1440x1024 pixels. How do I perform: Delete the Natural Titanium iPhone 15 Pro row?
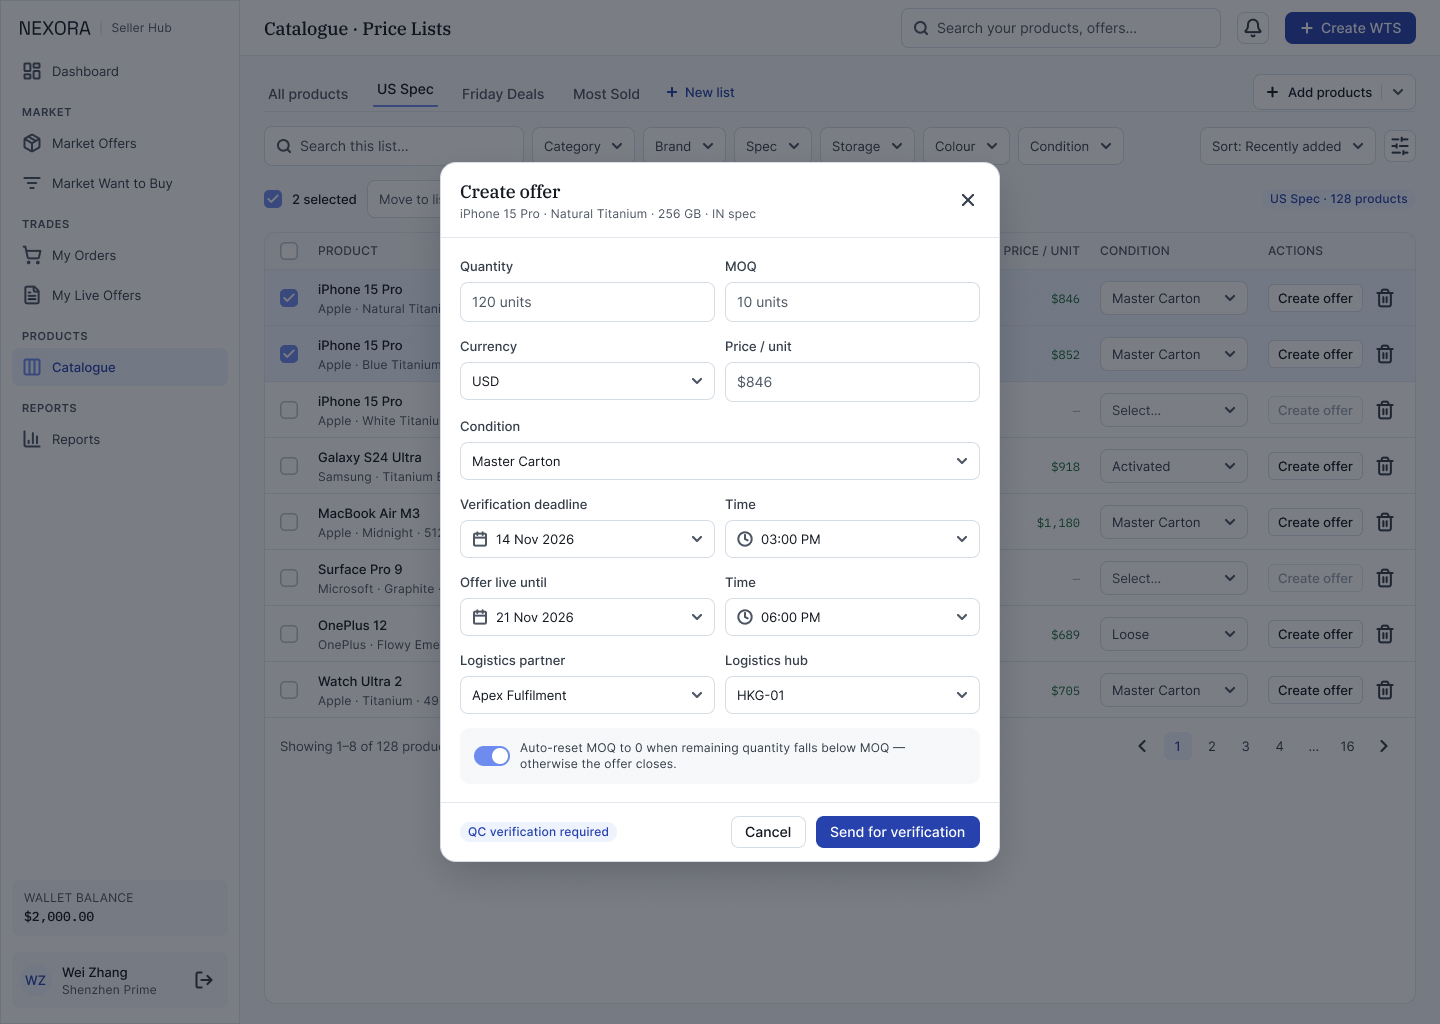(1385, 298)
